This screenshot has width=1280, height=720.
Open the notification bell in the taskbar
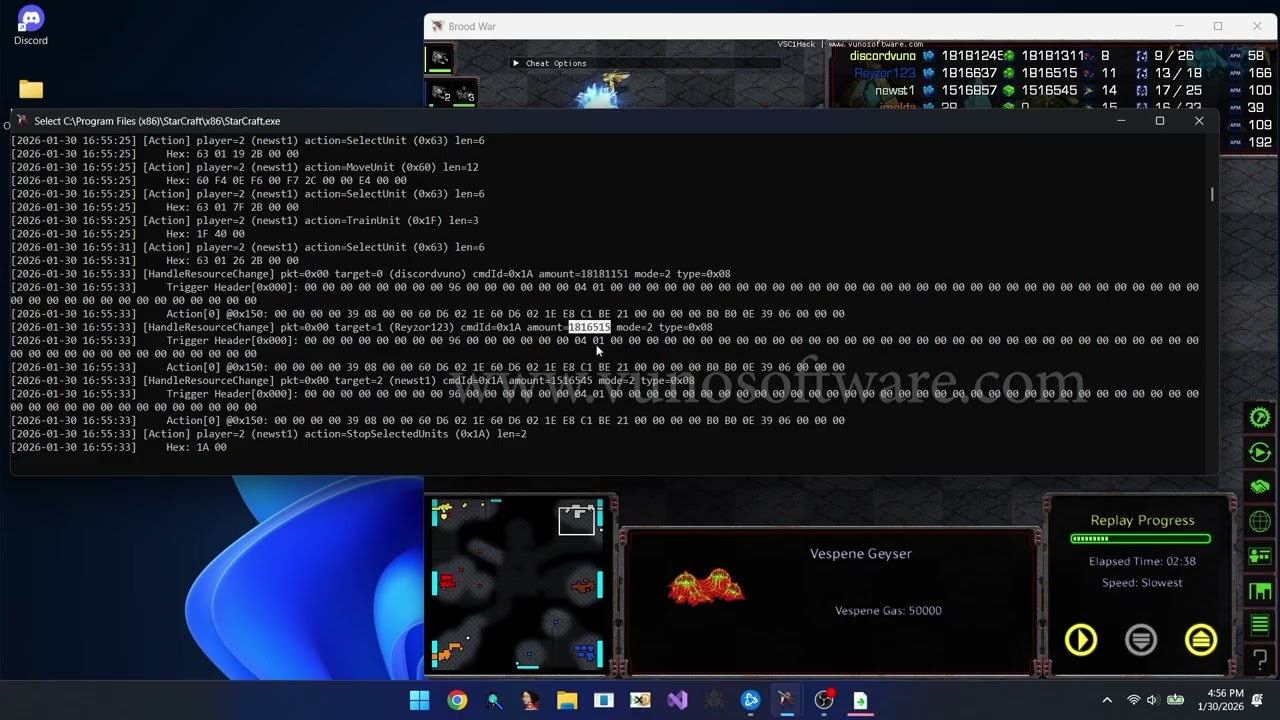tap(1257, 700)
